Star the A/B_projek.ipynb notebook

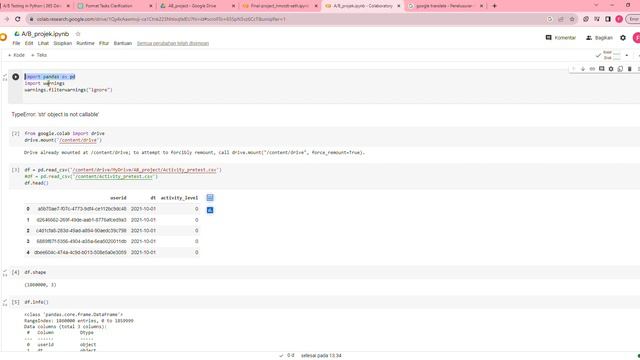(x=78, y=34)
